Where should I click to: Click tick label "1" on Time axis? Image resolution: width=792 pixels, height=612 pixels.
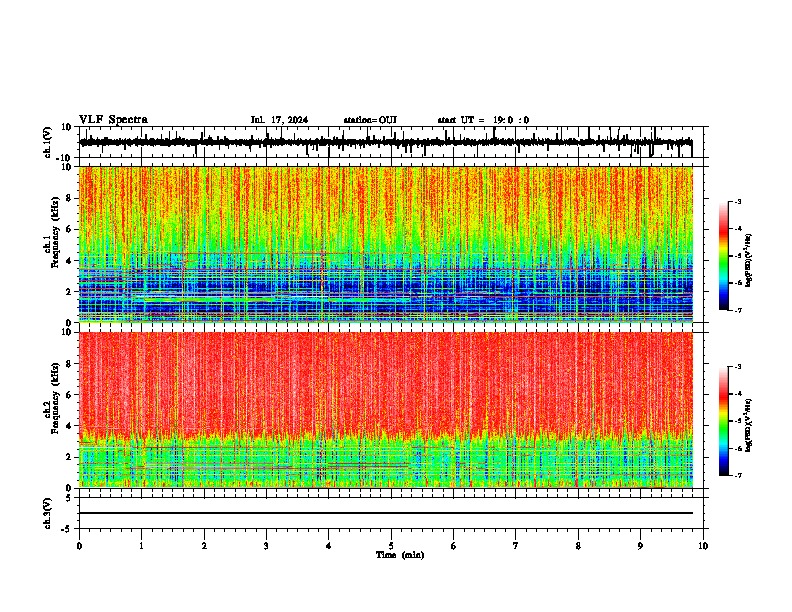tap(141, 546)
